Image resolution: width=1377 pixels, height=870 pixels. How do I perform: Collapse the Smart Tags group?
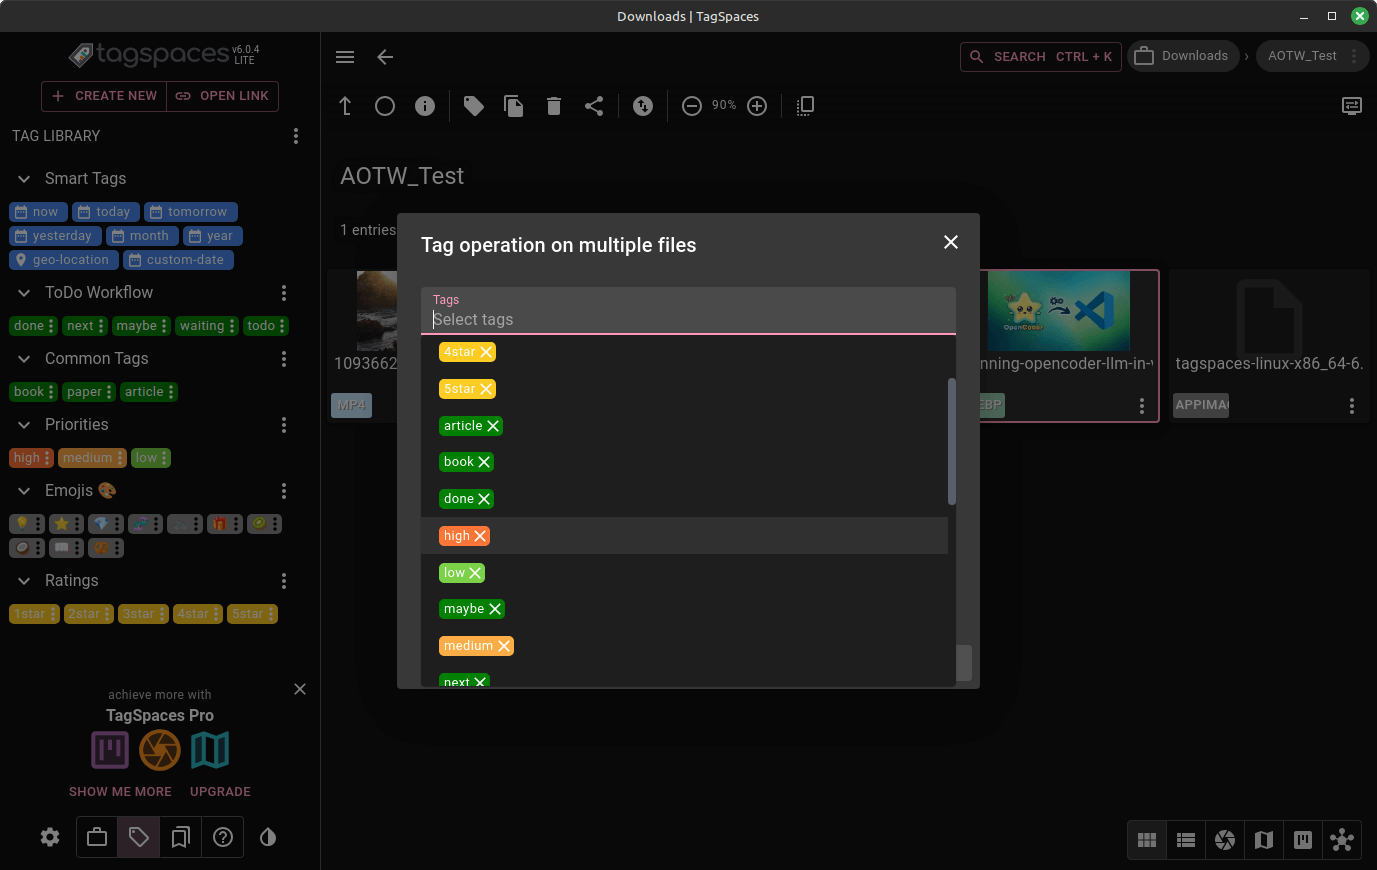pyautogui.click(x=23, y=178)
